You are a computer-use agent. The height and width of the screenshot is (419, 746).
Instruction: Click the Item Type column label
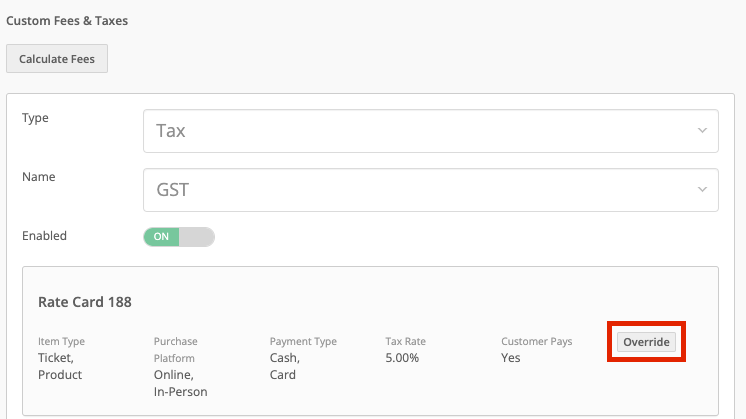tap(61, 341)
